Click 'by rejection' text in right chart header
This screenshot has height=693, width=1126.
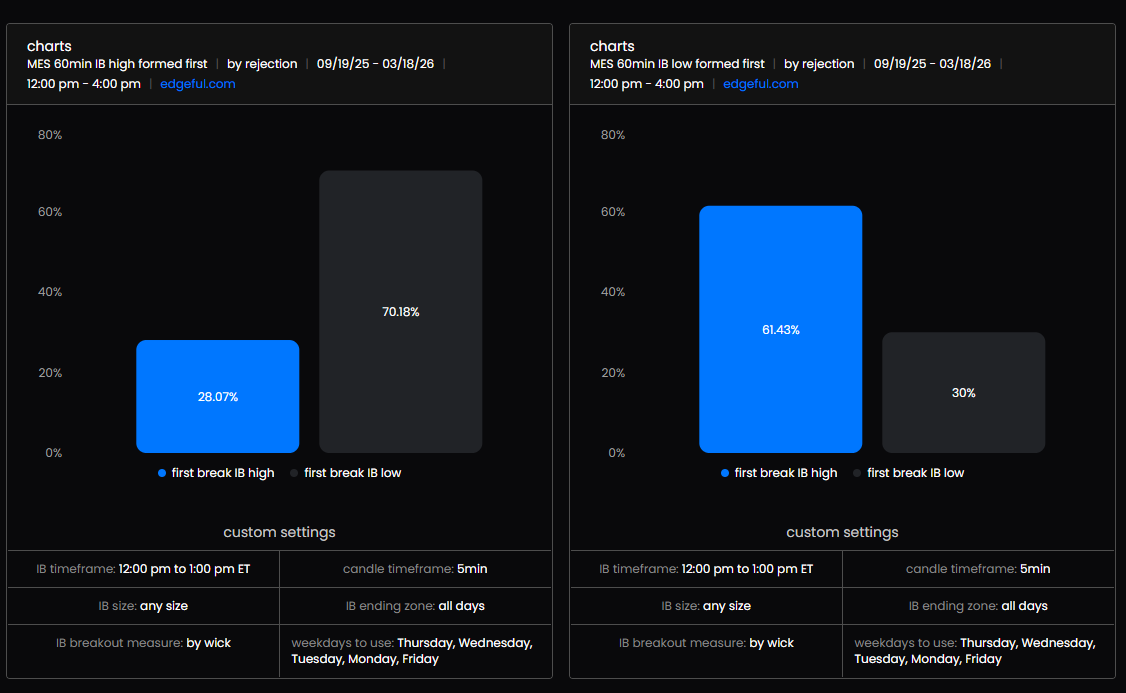pos(819,64)
